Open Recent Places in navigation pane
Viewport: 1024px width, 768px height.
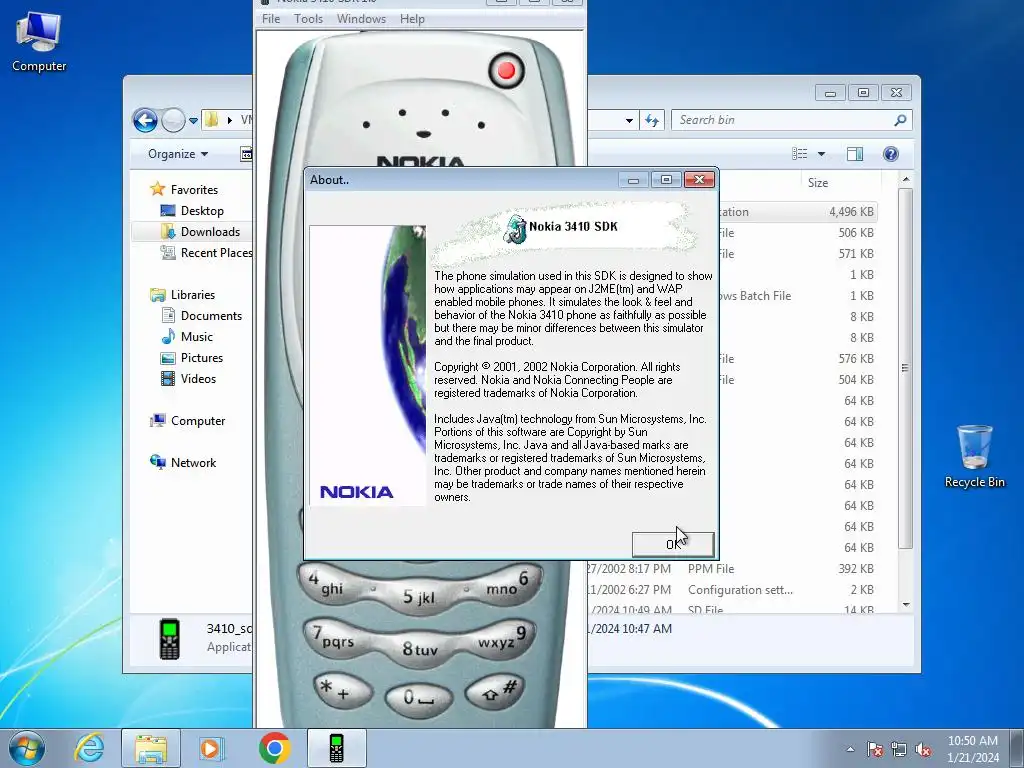click(217, 253)
